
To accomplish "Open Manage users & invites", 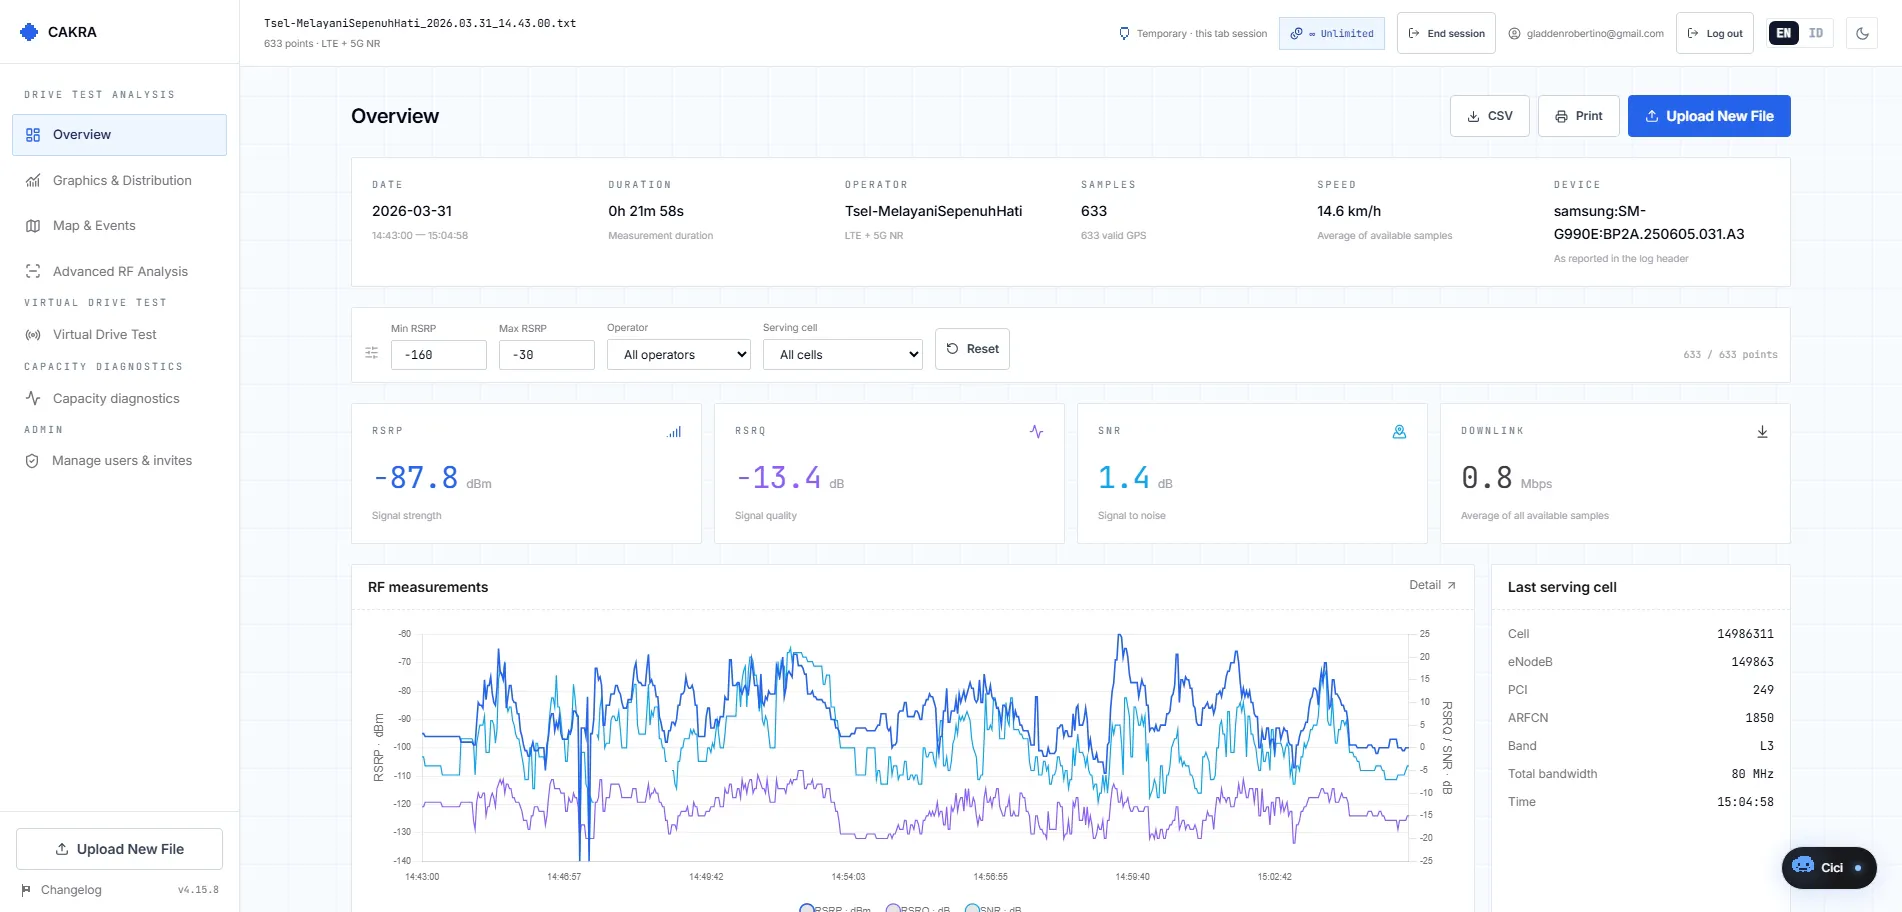I will click(119, 461).
